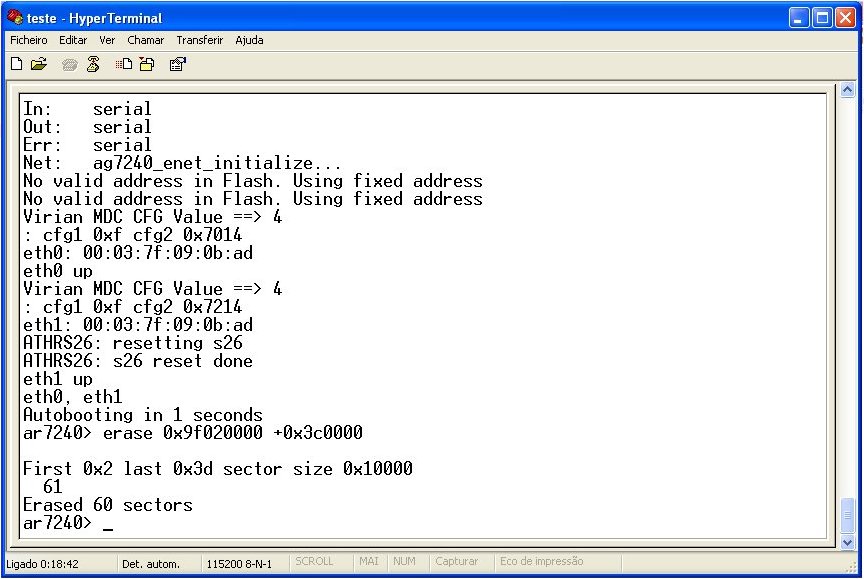This screenshot has width=864, height=579.
Task: Open the Transferir menu
Action: pyautogui.click(x=198, y=40)
